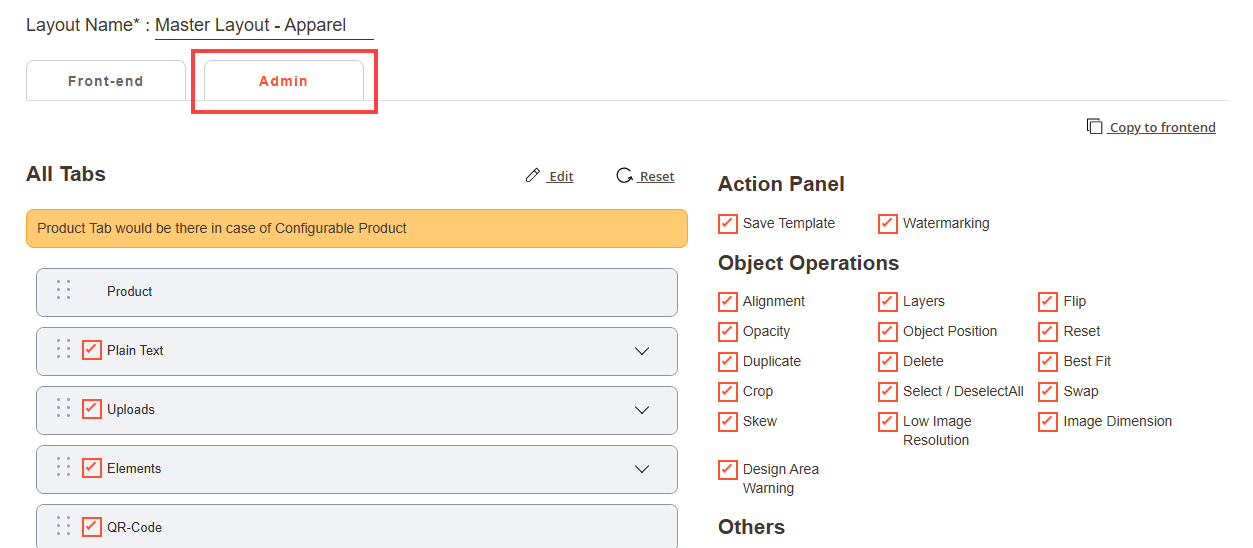1253x548 pixels.
Task: Select the Admin tab
Action: point(283,81)
